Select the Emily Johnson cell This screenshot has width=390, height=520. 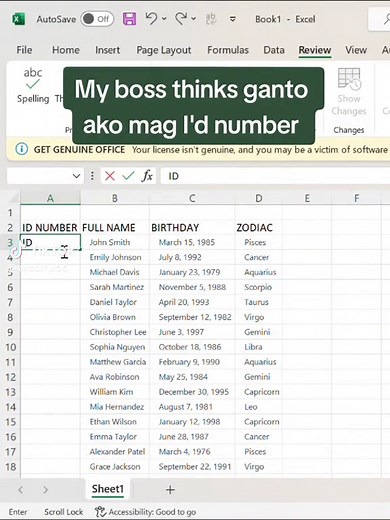pyautogui.click(x=115, y=257)
